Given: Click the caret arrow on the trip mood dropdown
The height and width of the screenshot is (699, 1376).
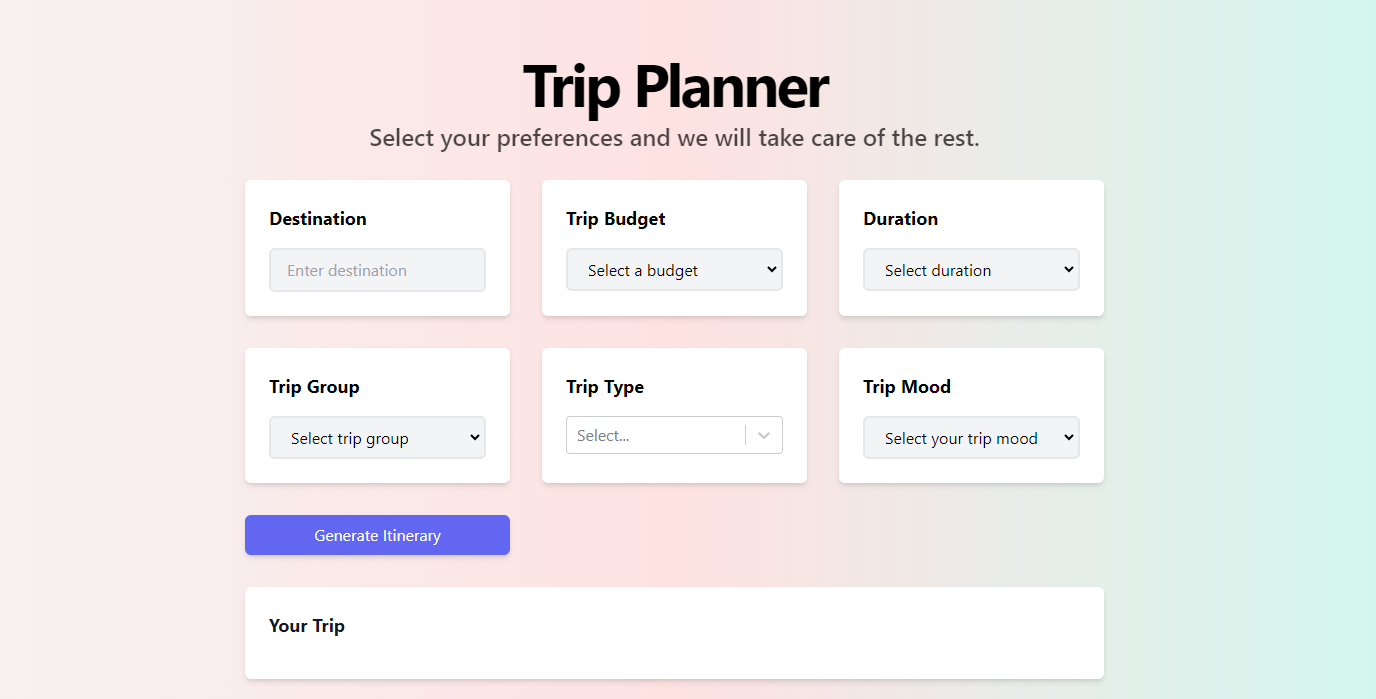Looking at the screenshot, I should pyautogui.click(x=1068, y=437).
